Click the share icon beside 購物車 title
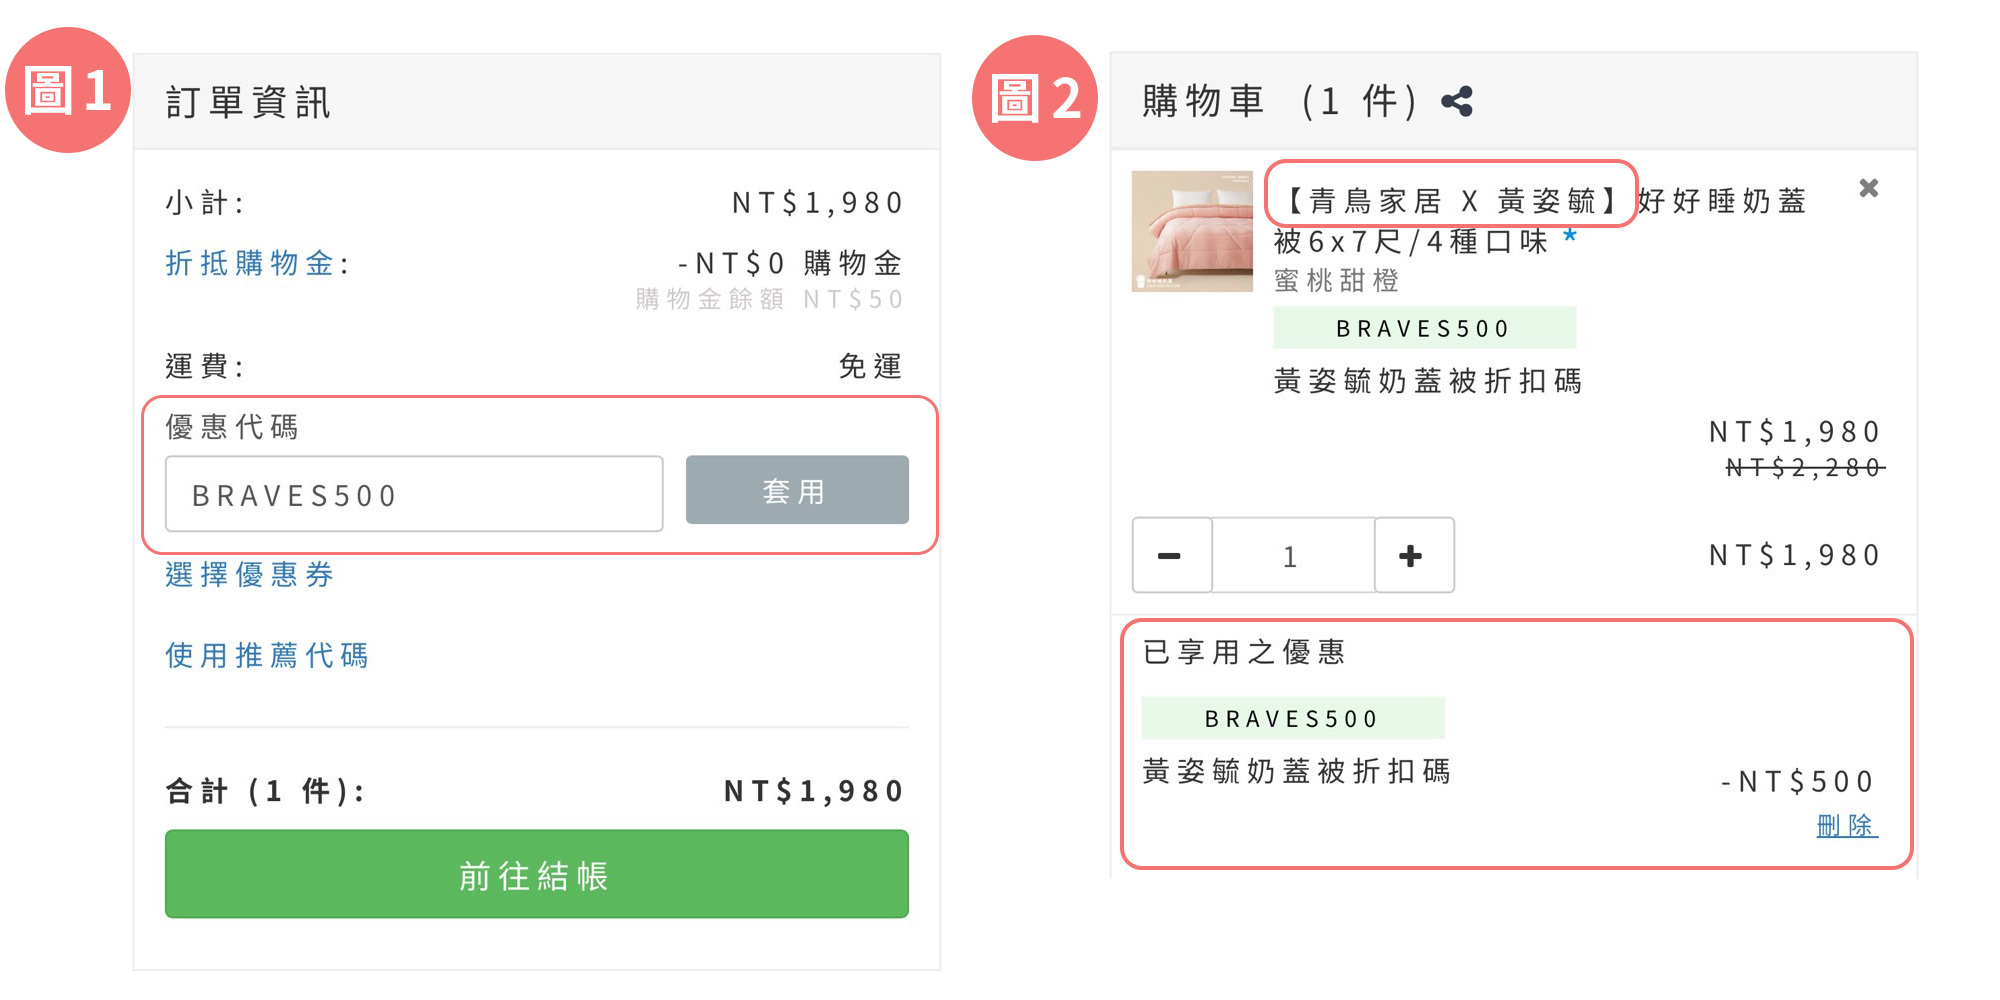The width and height of the screenshot is (2000, 1000). pos(1457,101)
